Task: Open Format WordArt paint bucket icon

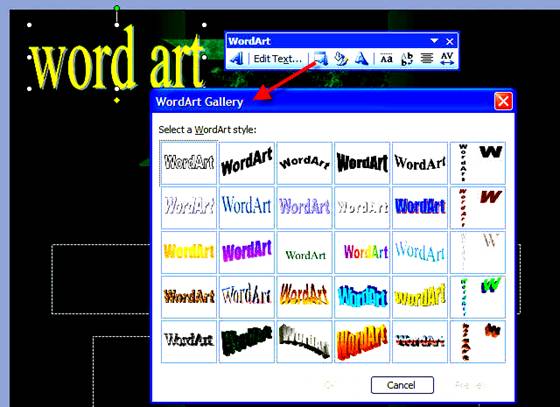Action: 341,58
